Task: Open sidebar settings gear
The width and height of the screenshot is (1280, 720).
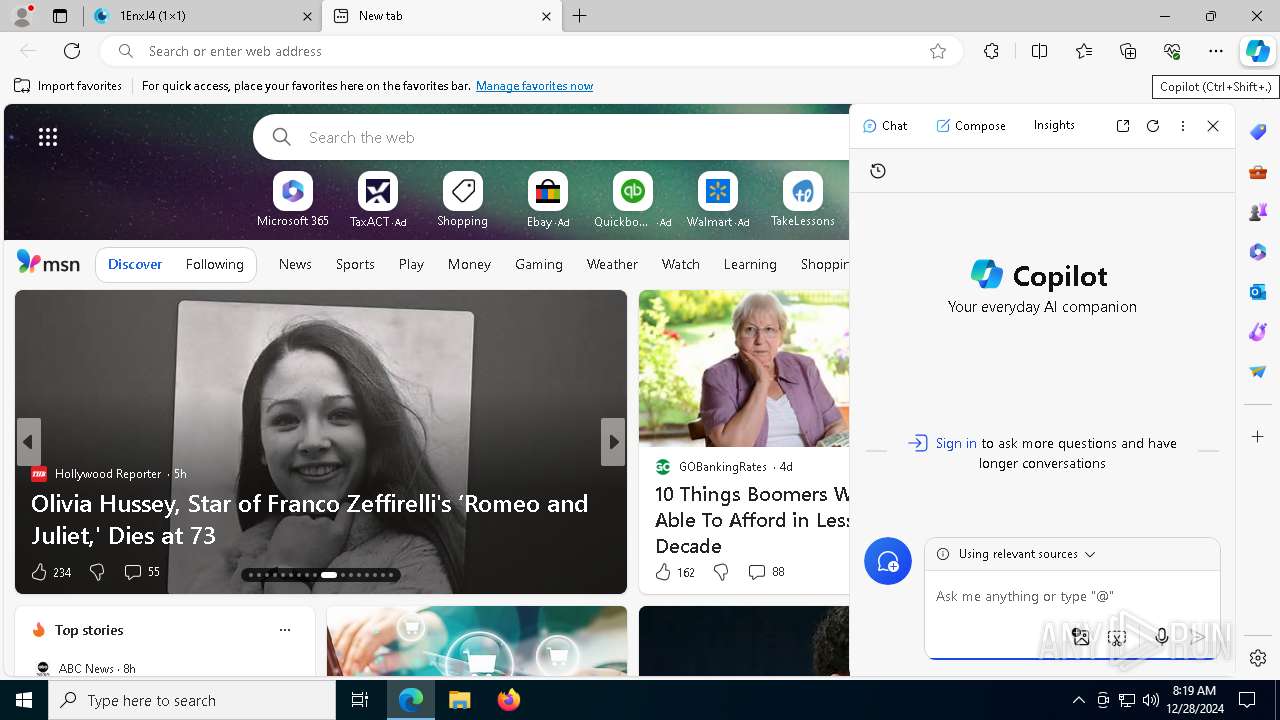Action: tap(1258, 658)
